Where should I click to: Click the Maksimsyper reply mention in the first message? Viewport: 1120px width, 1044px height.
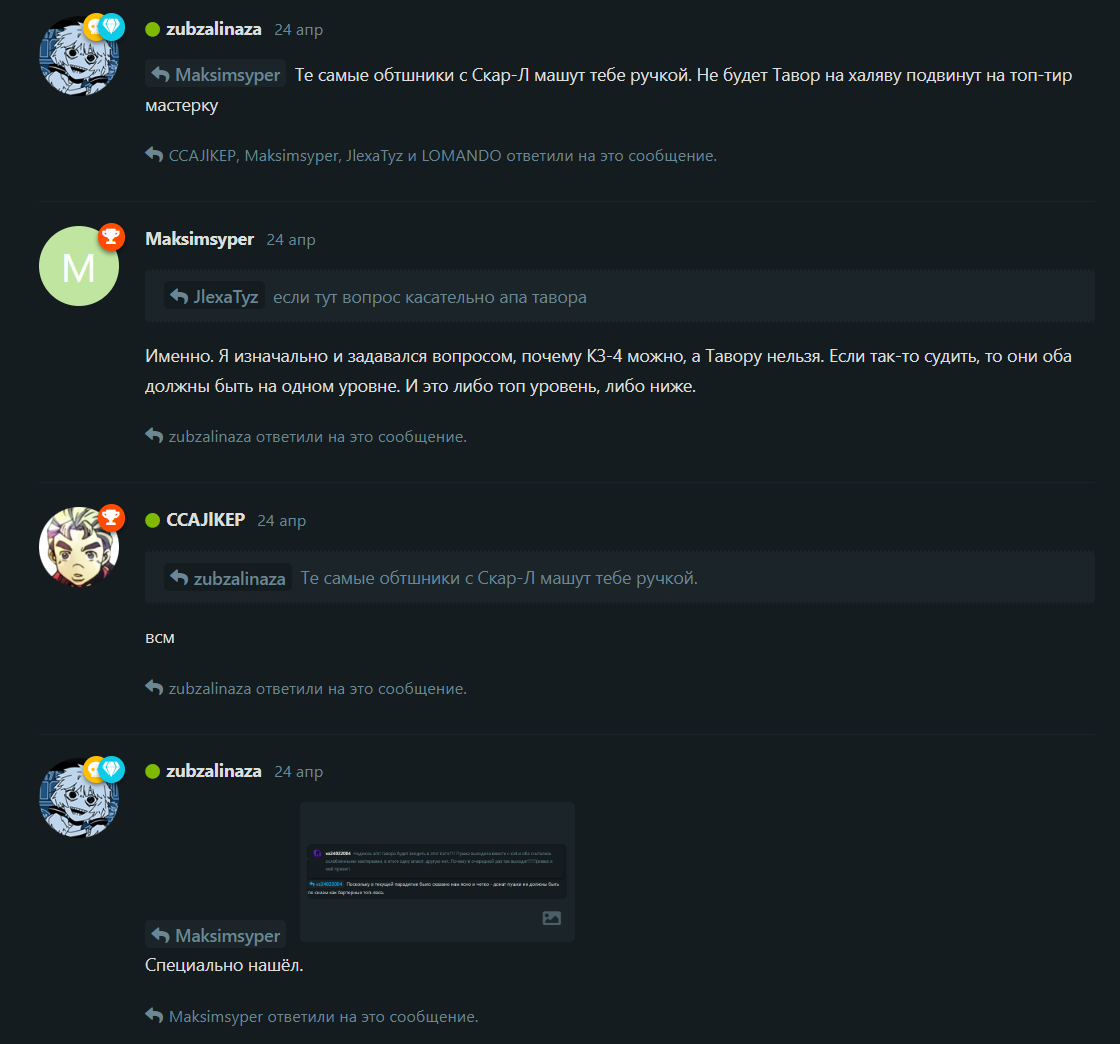pyautogui.click(x=216, y=74)
